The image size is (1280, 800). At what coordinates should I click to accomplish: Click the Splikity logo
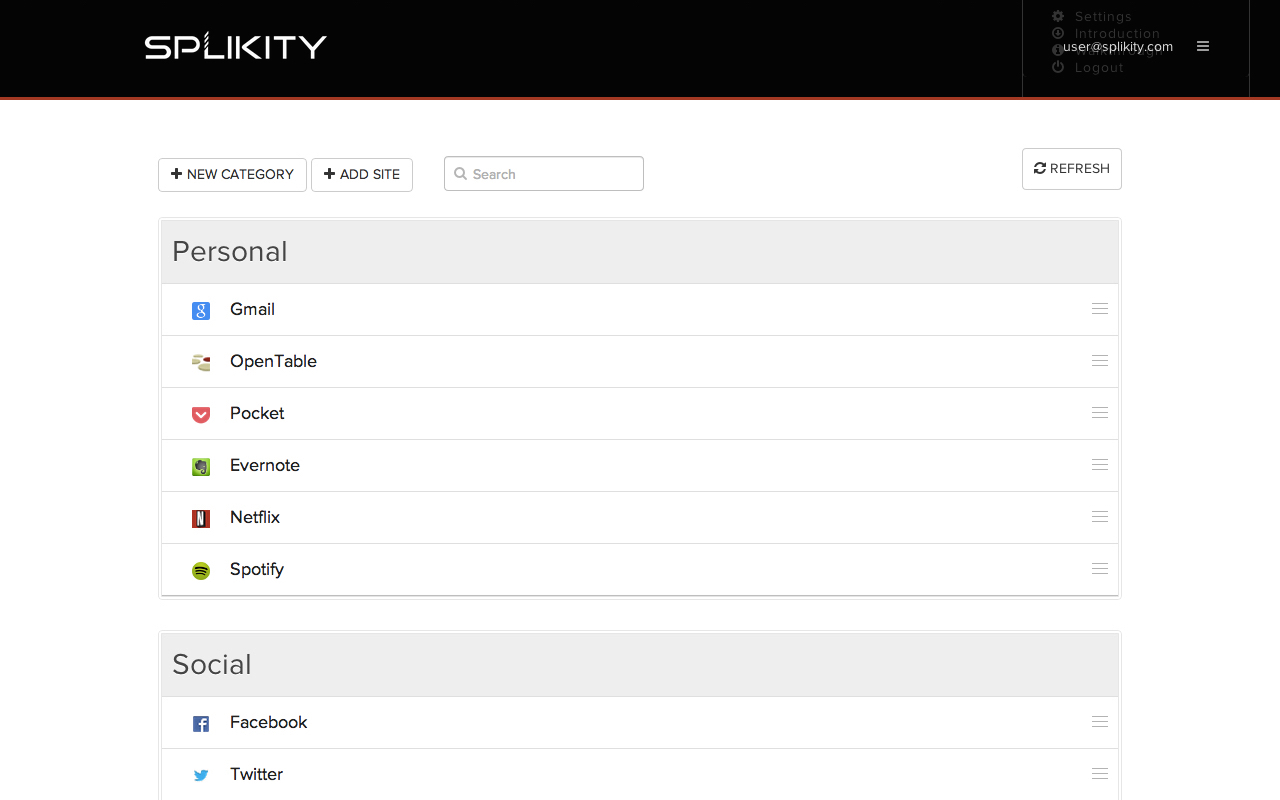point(235,46)
